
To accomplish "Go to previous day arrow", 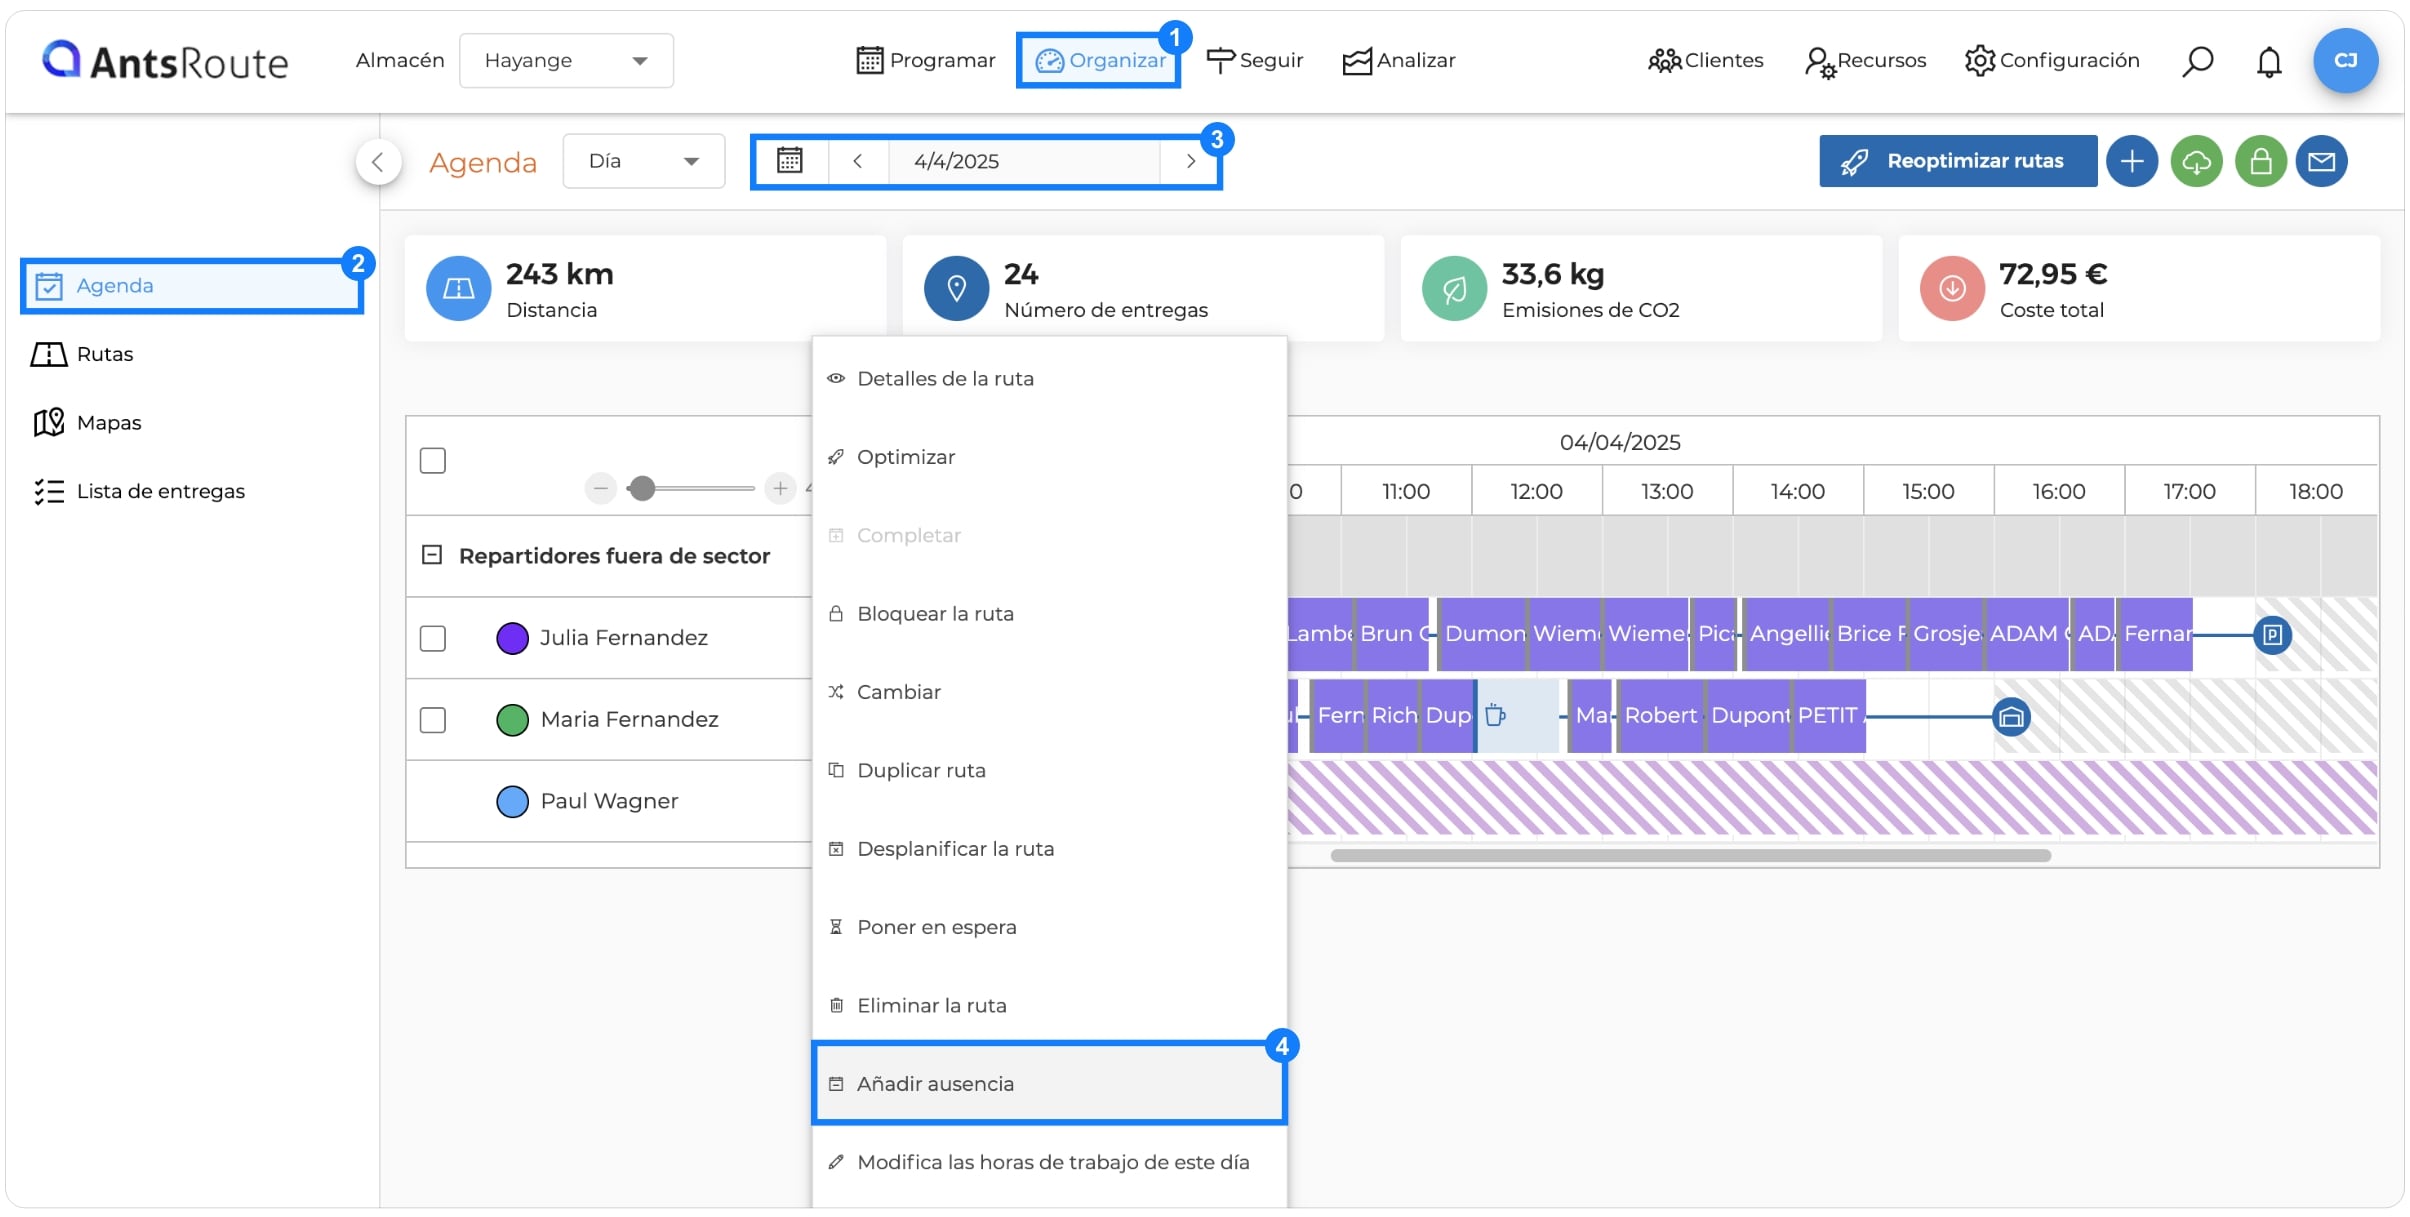I will (x=858, y=161).
